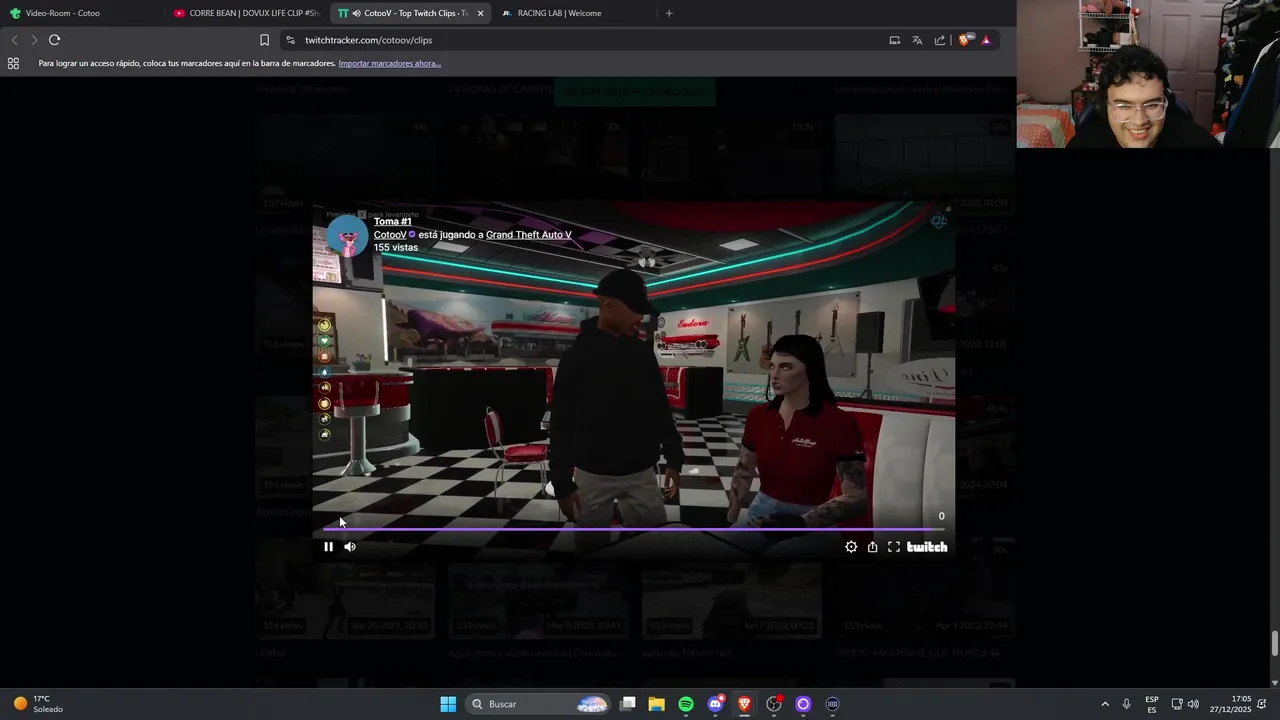Screen dimensions: 1280x720
Task: Open Task View on taskbar
Action: point(628,704)
